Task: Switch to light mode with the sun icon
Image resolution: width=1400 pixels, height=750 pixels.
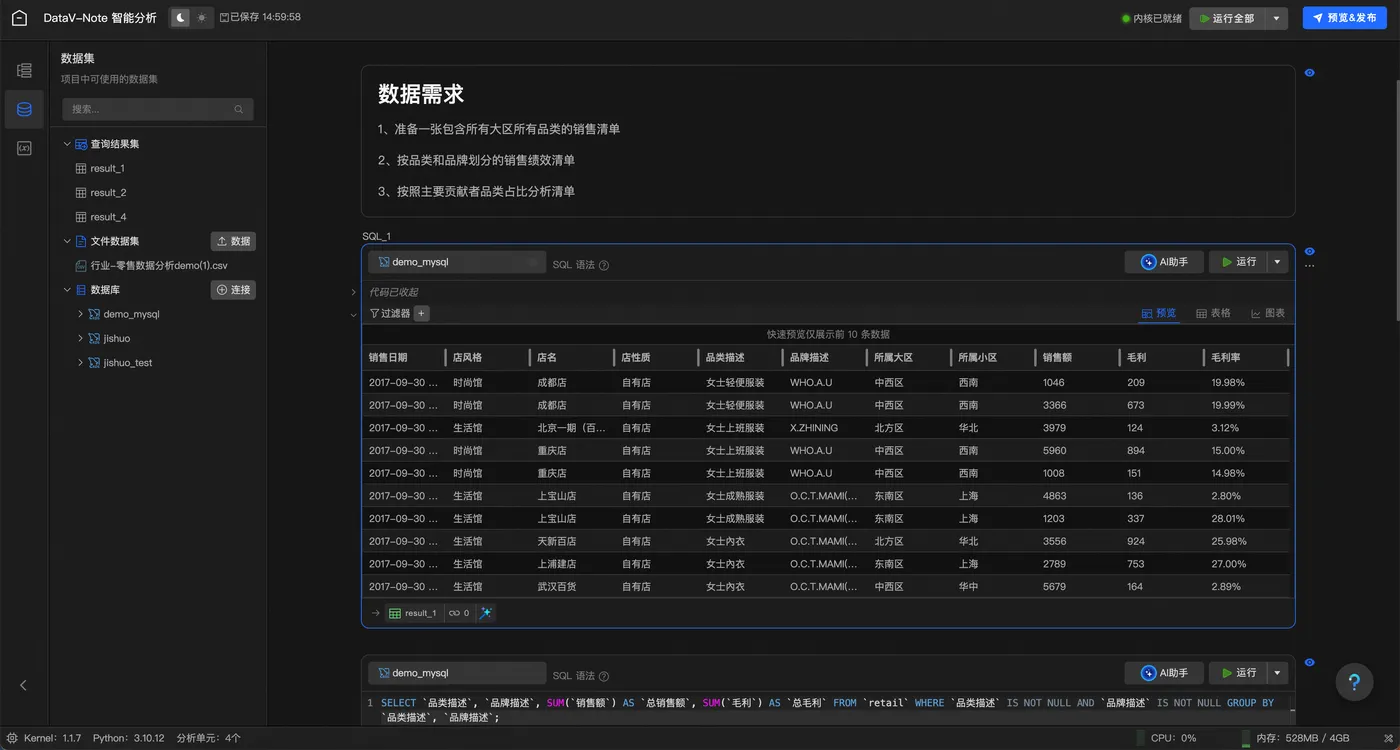Action: (x=202, y=18)
